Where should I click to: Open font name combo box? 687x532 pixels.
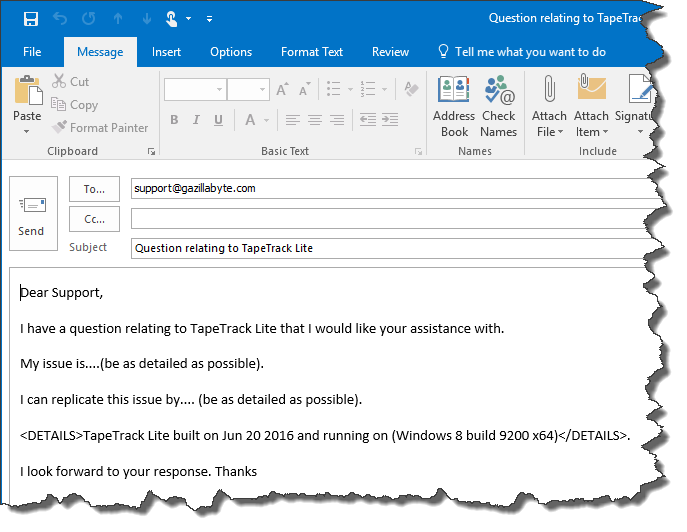tap(195, 89)
